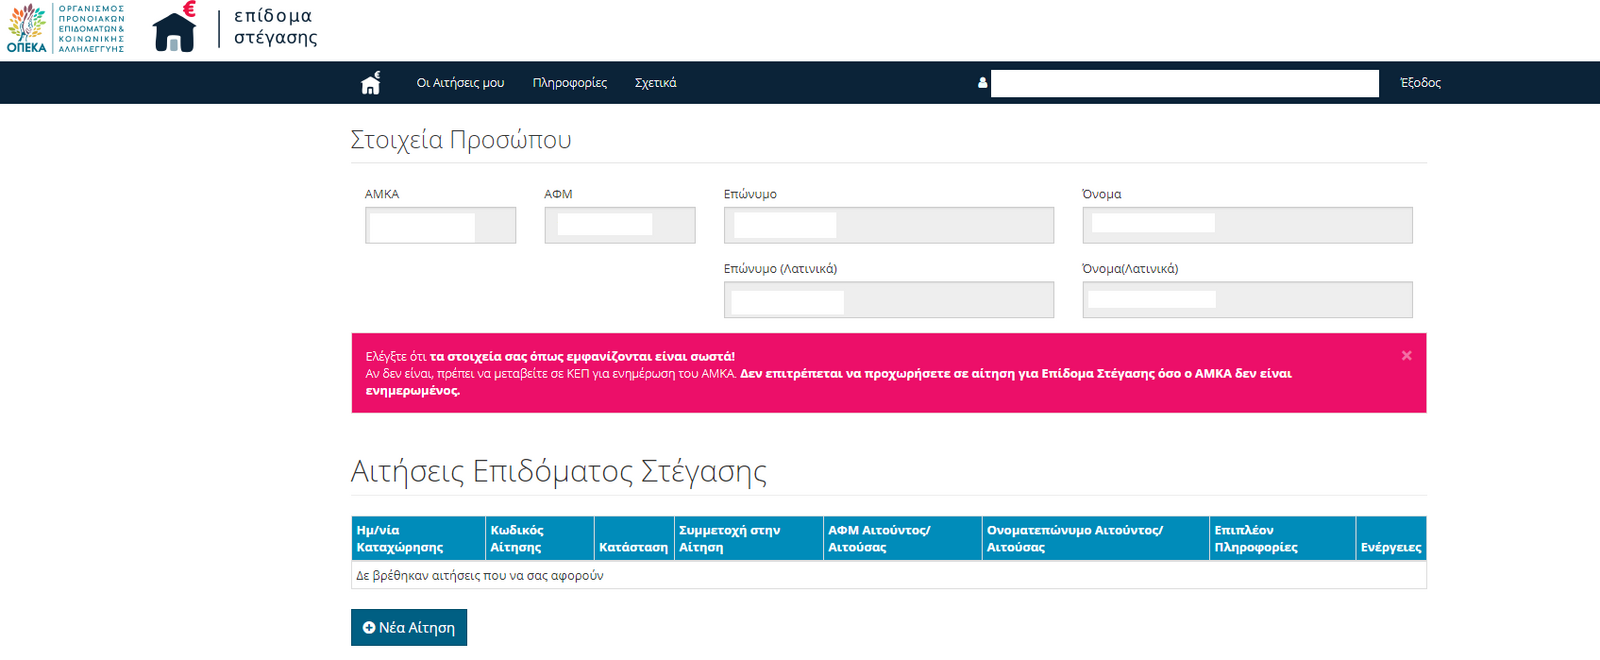Viewport: 1600px width, 660px height.
Task: Click the housing benefit house logo
Action: click(x=175, y=28)
